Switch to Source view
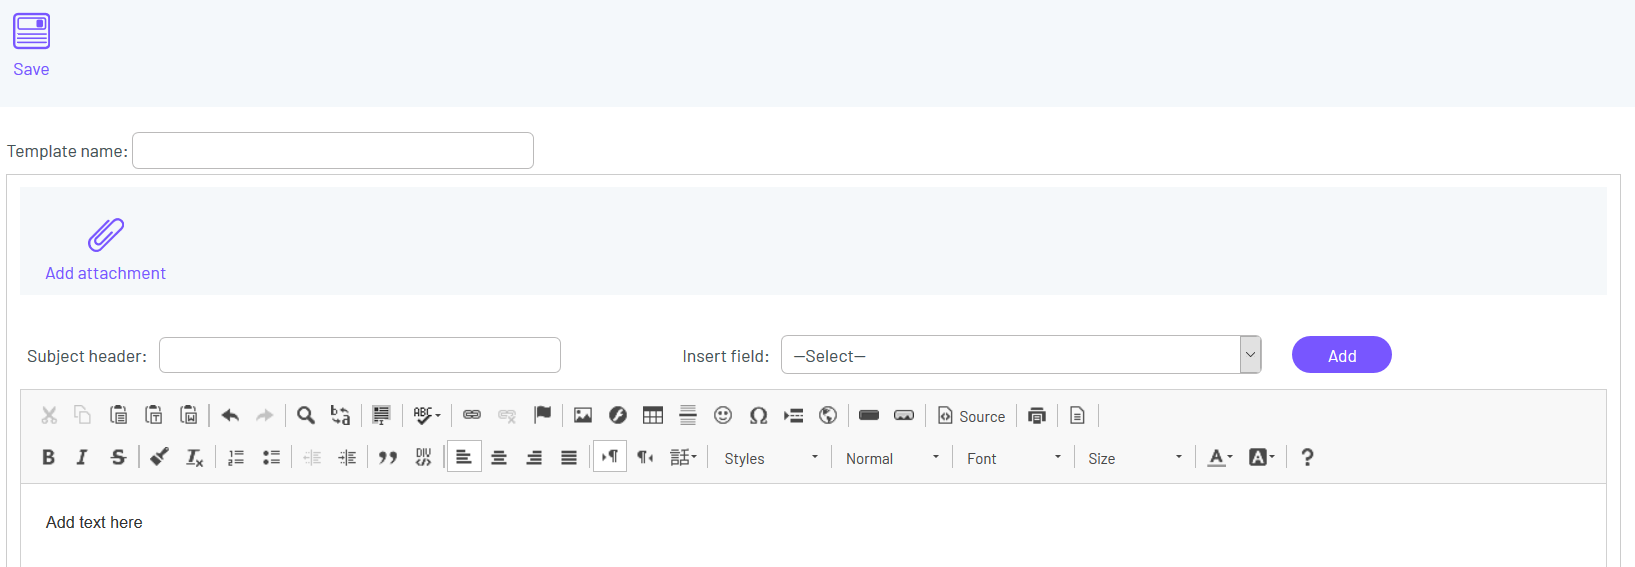Viewport: 1635px width, 567px height. point(971,416)
